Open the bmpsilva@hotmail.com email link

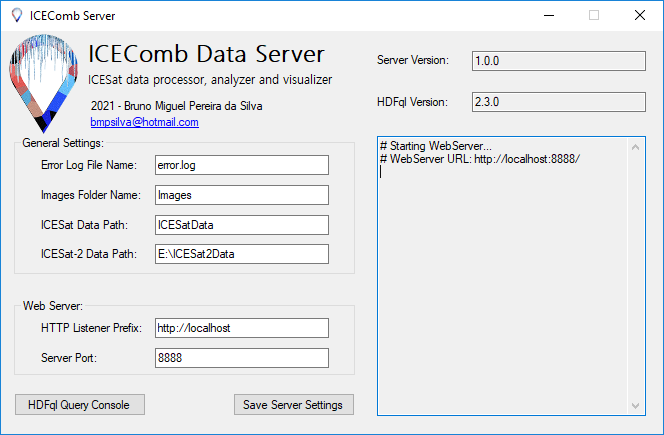click(144, 122)
